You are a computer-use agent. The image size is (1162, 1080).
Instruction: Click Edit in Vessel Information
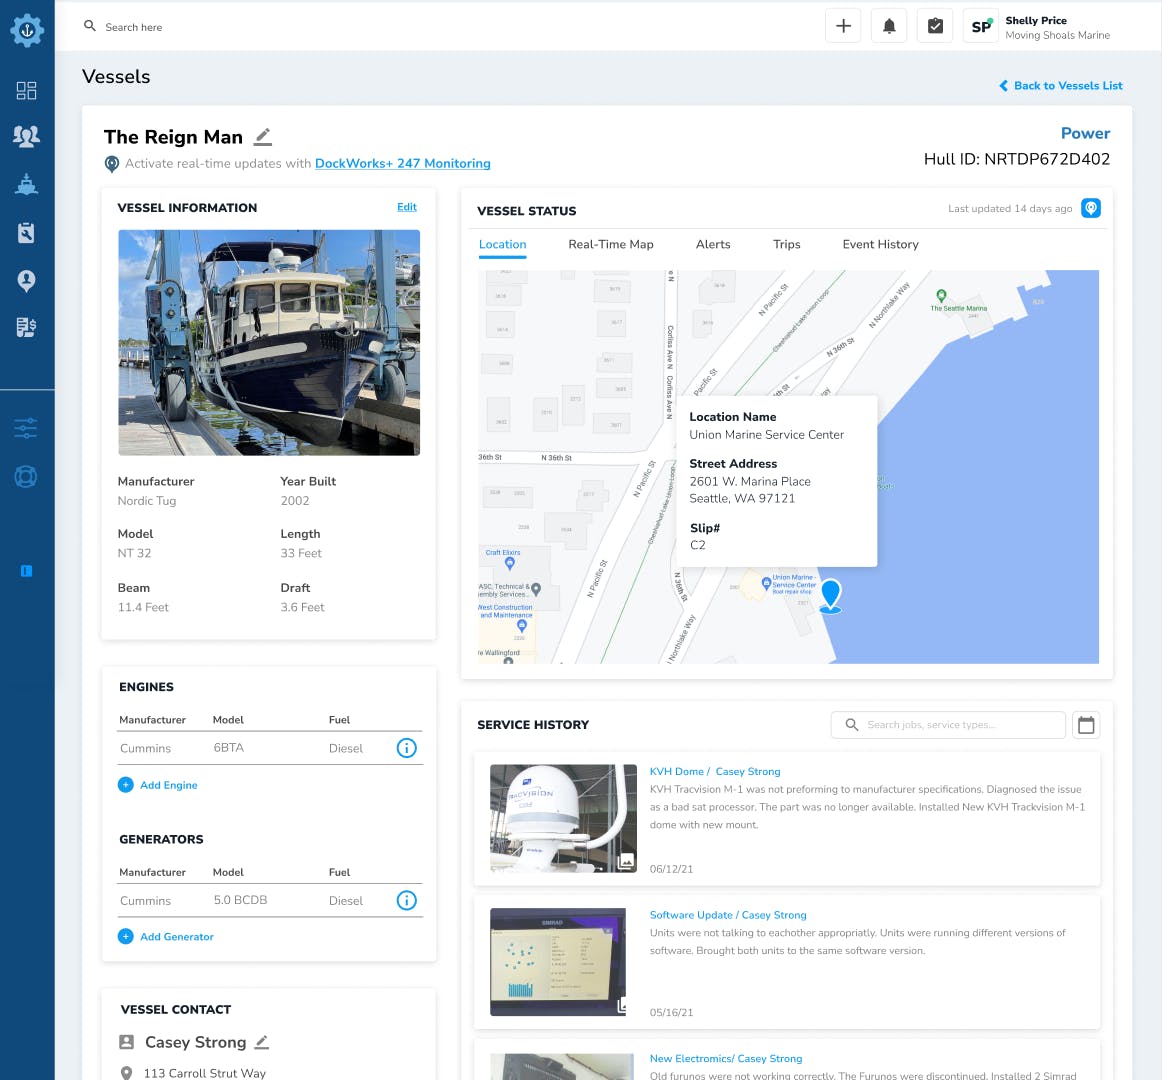click(x=407, y=207)
